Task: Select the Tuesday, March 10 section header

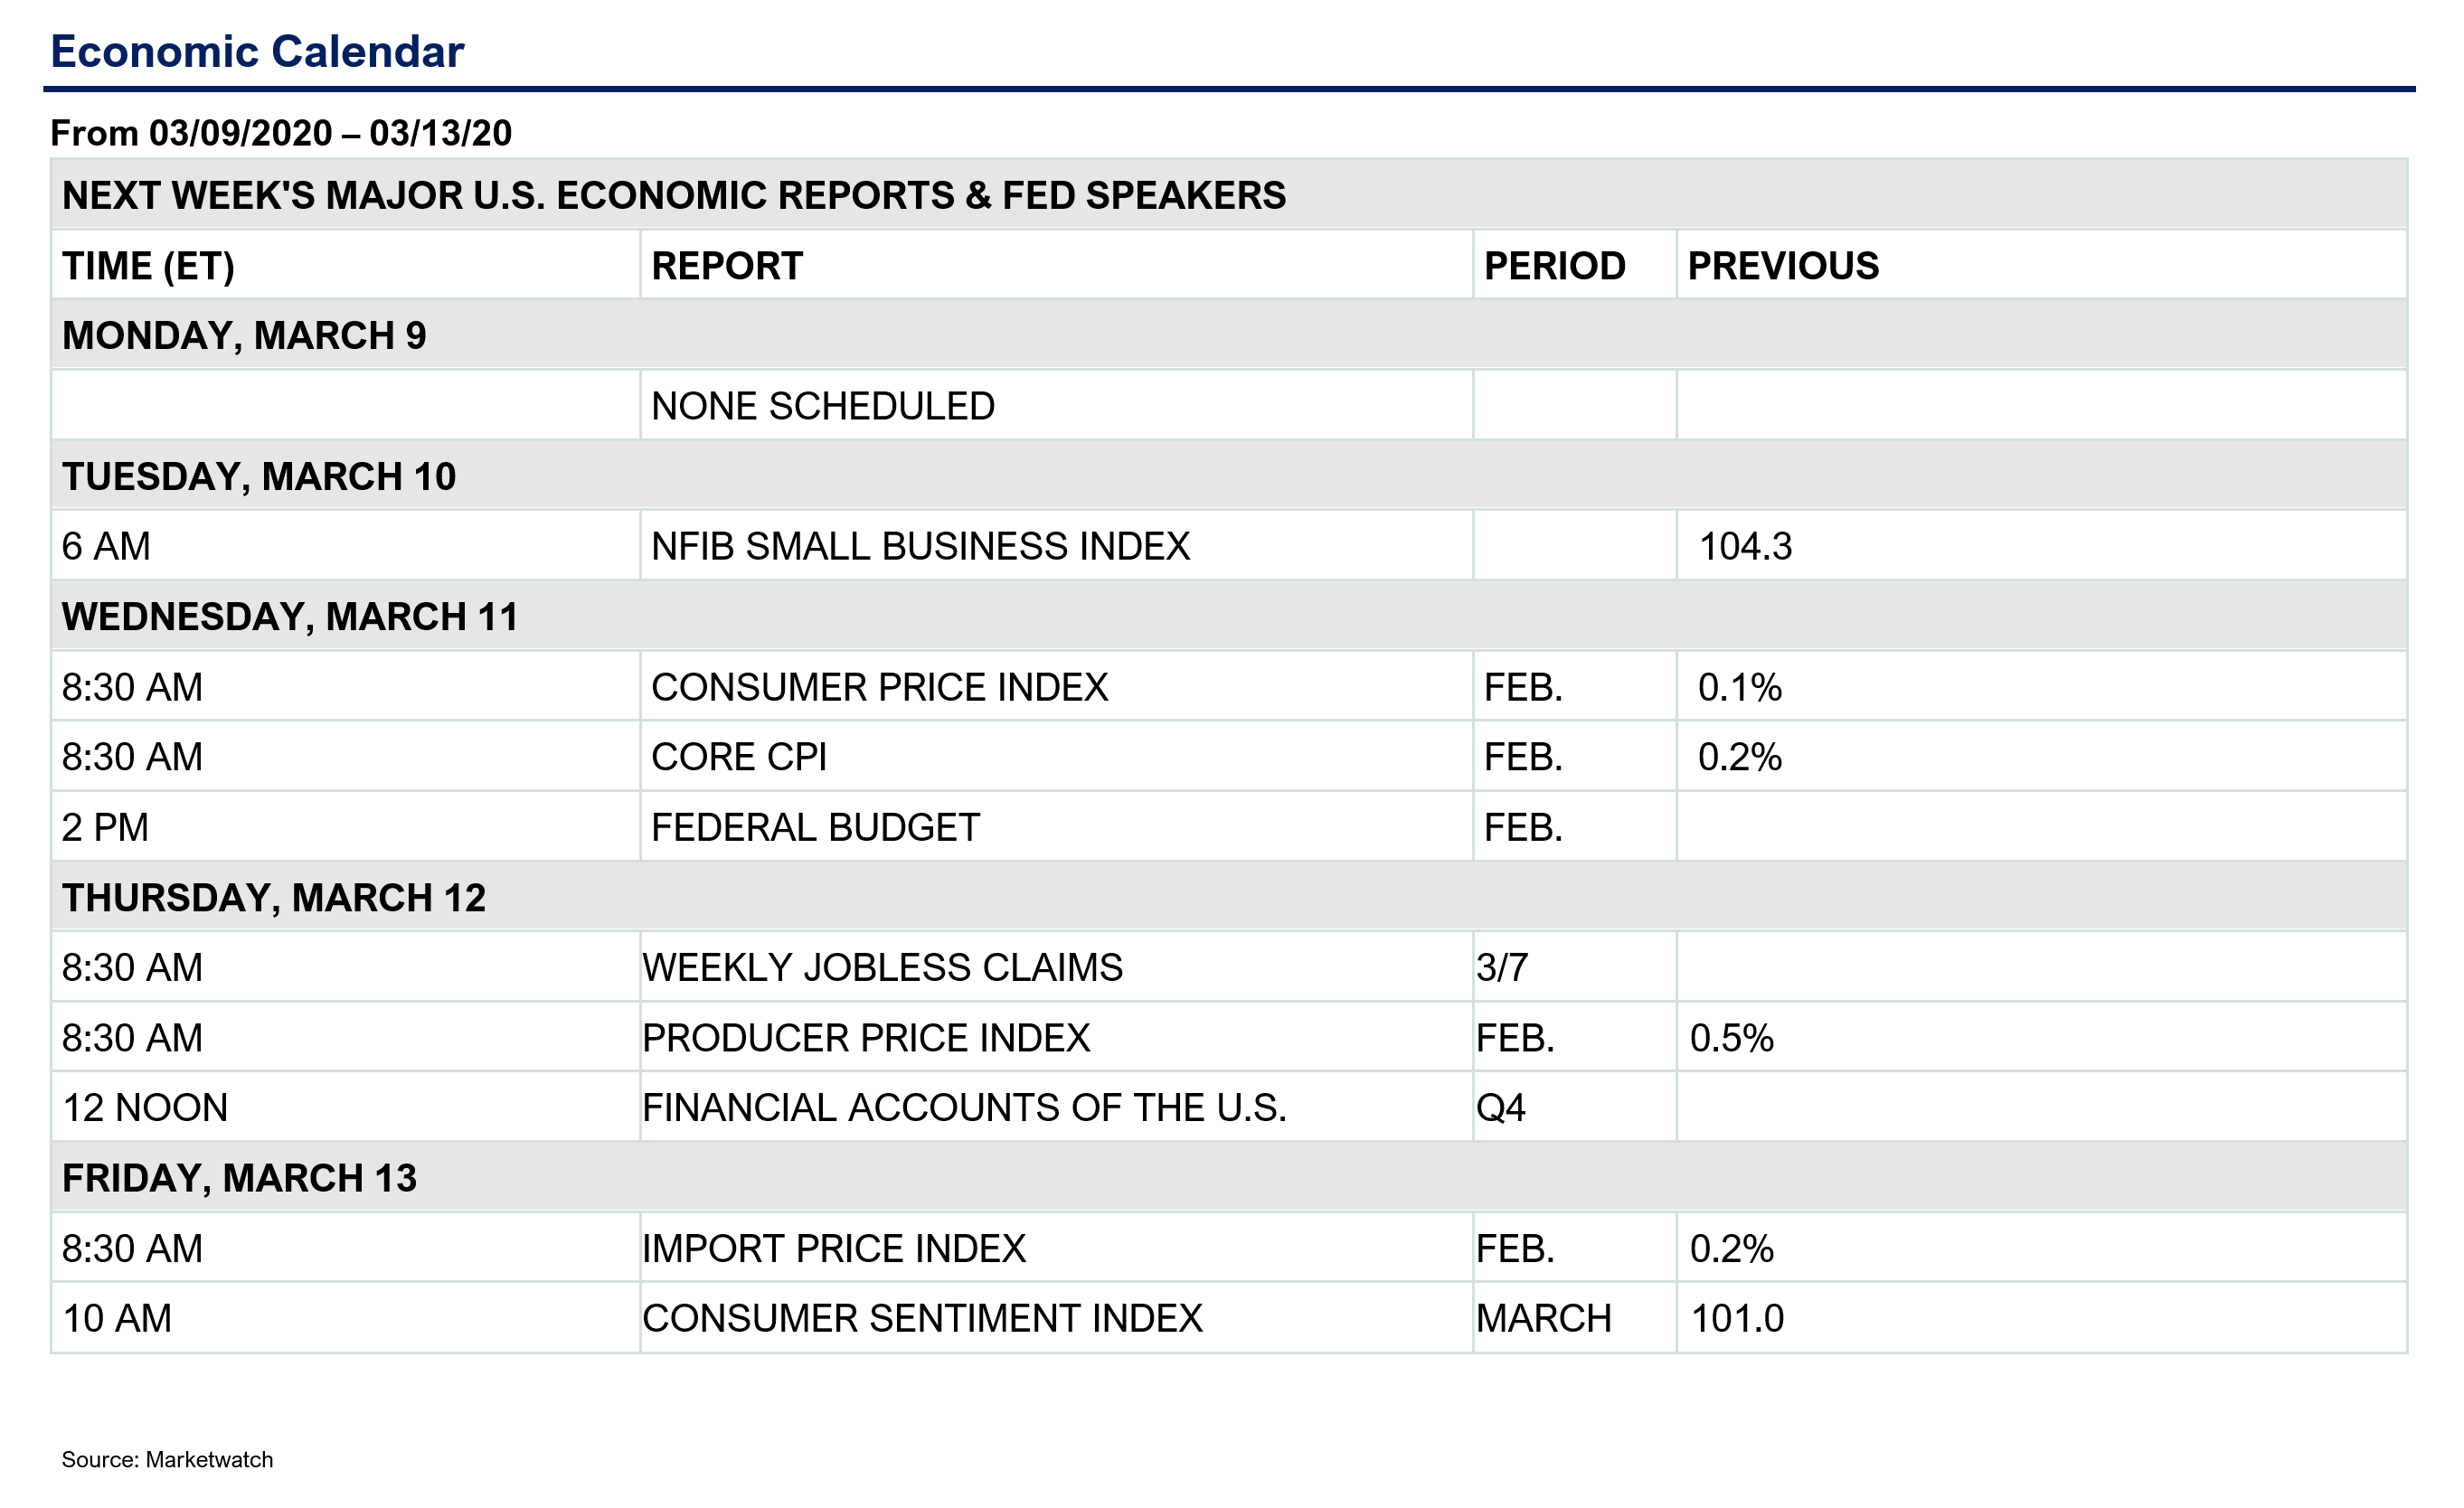Action: point(1229,476)
